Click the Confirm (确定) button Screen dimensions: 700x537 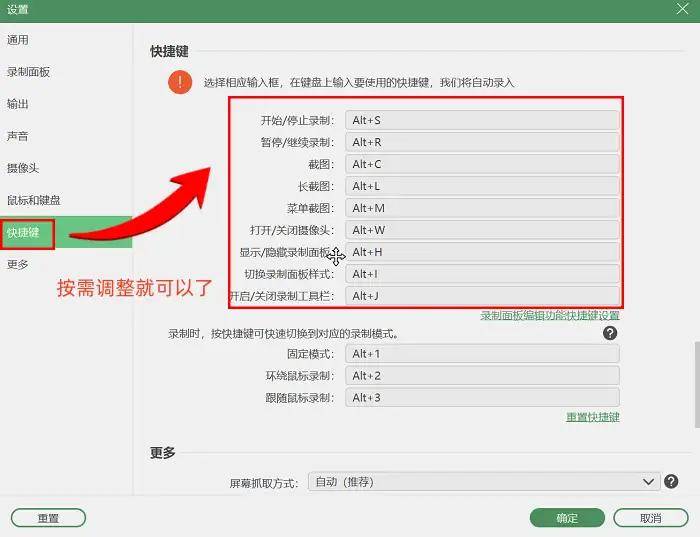click(x=567, y=518)
